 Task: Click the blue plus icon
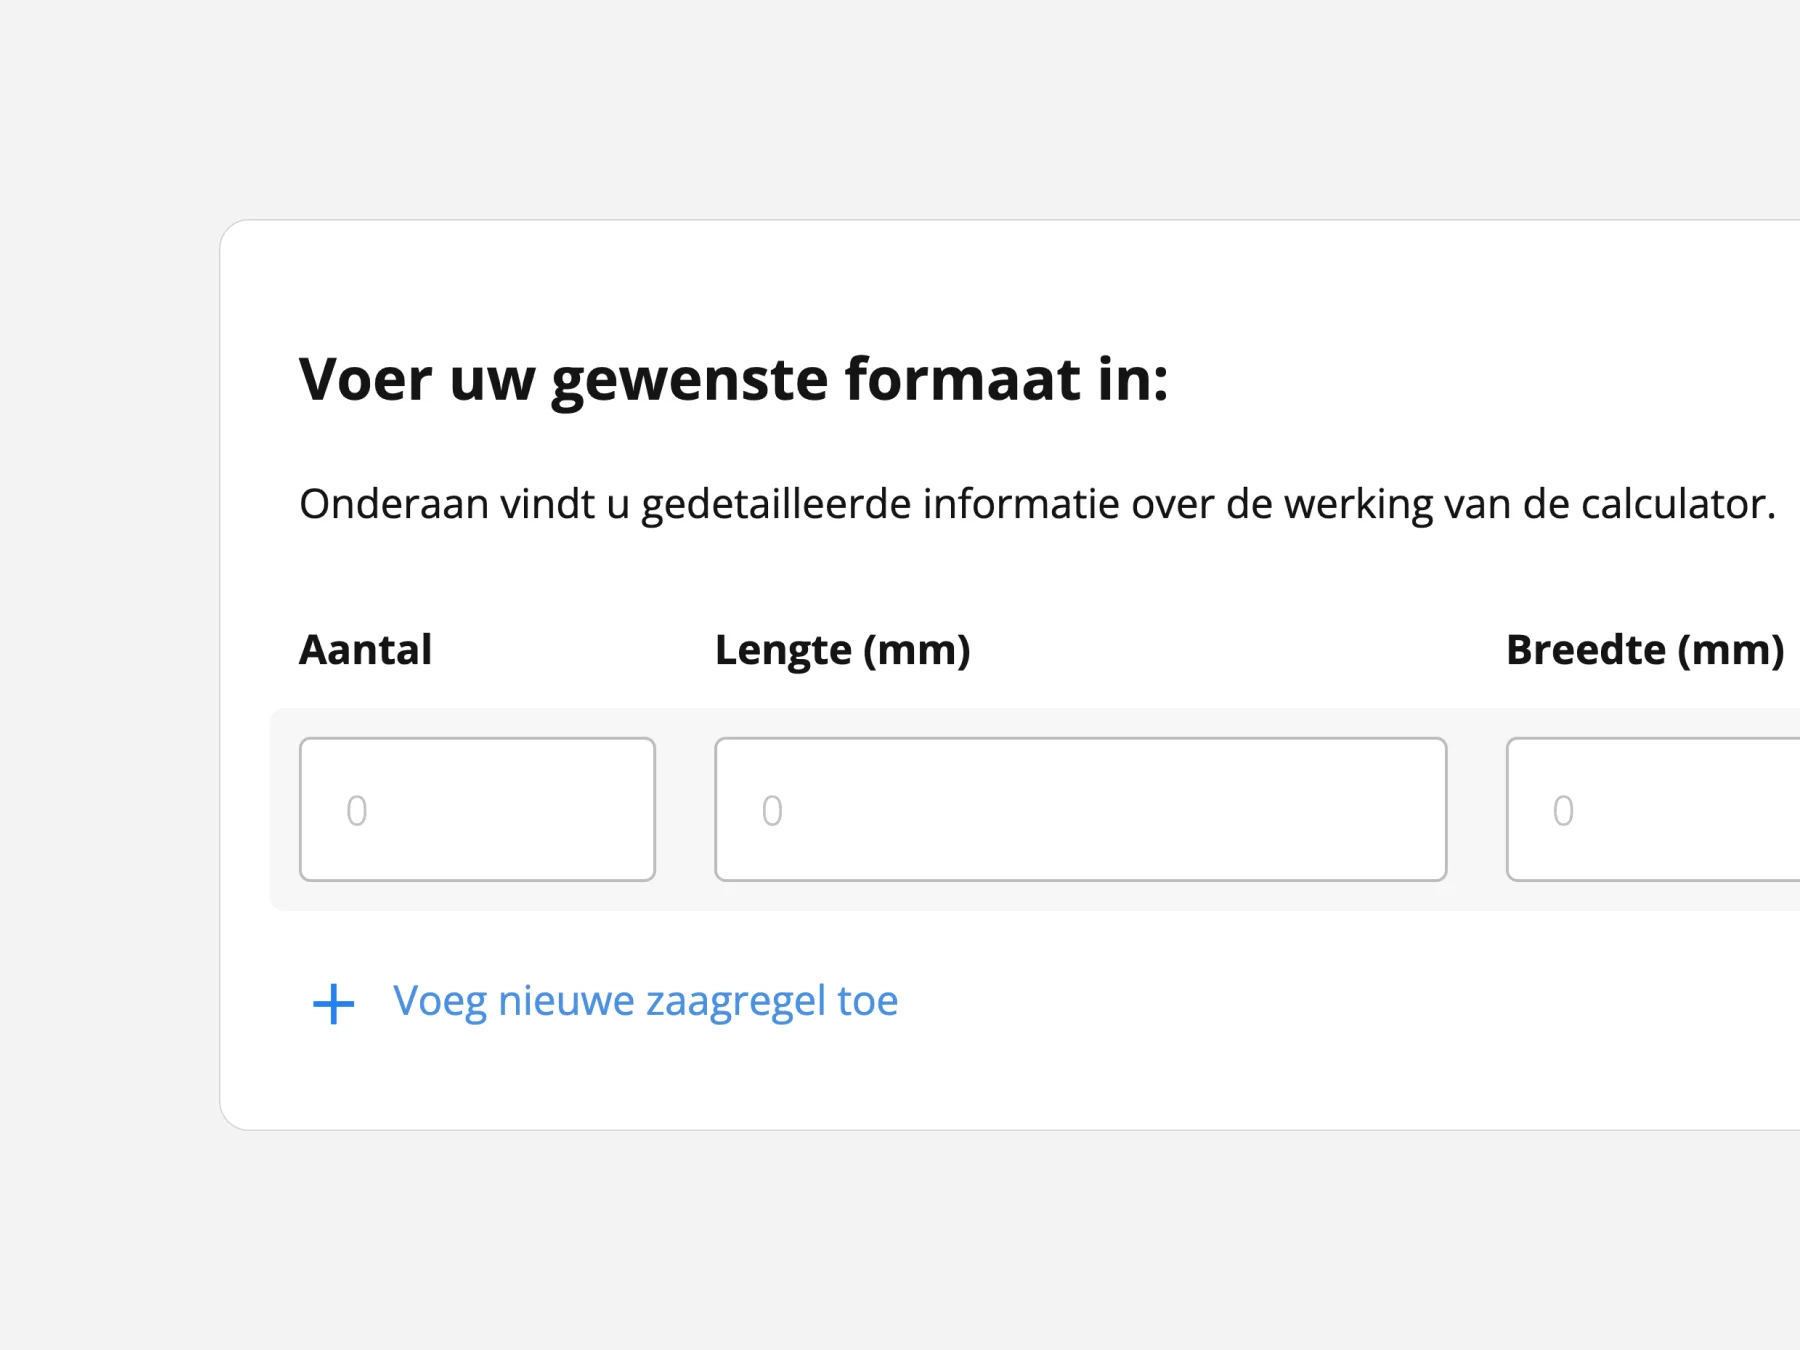click(x=333, y=1003)
